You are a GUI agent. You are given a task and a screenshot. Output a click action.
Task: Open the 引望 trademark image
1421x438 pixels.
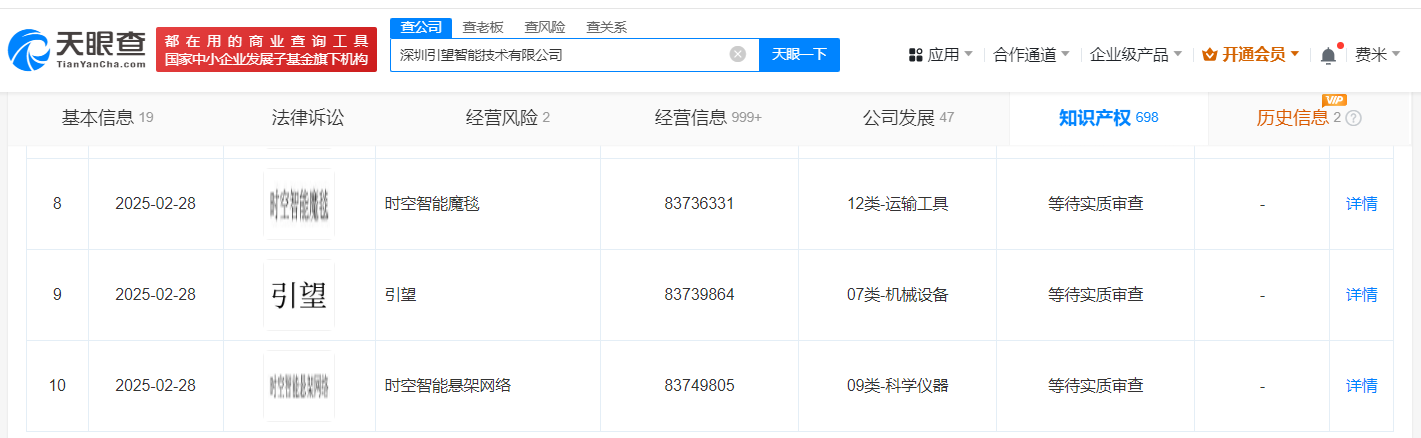click(299, 295)
